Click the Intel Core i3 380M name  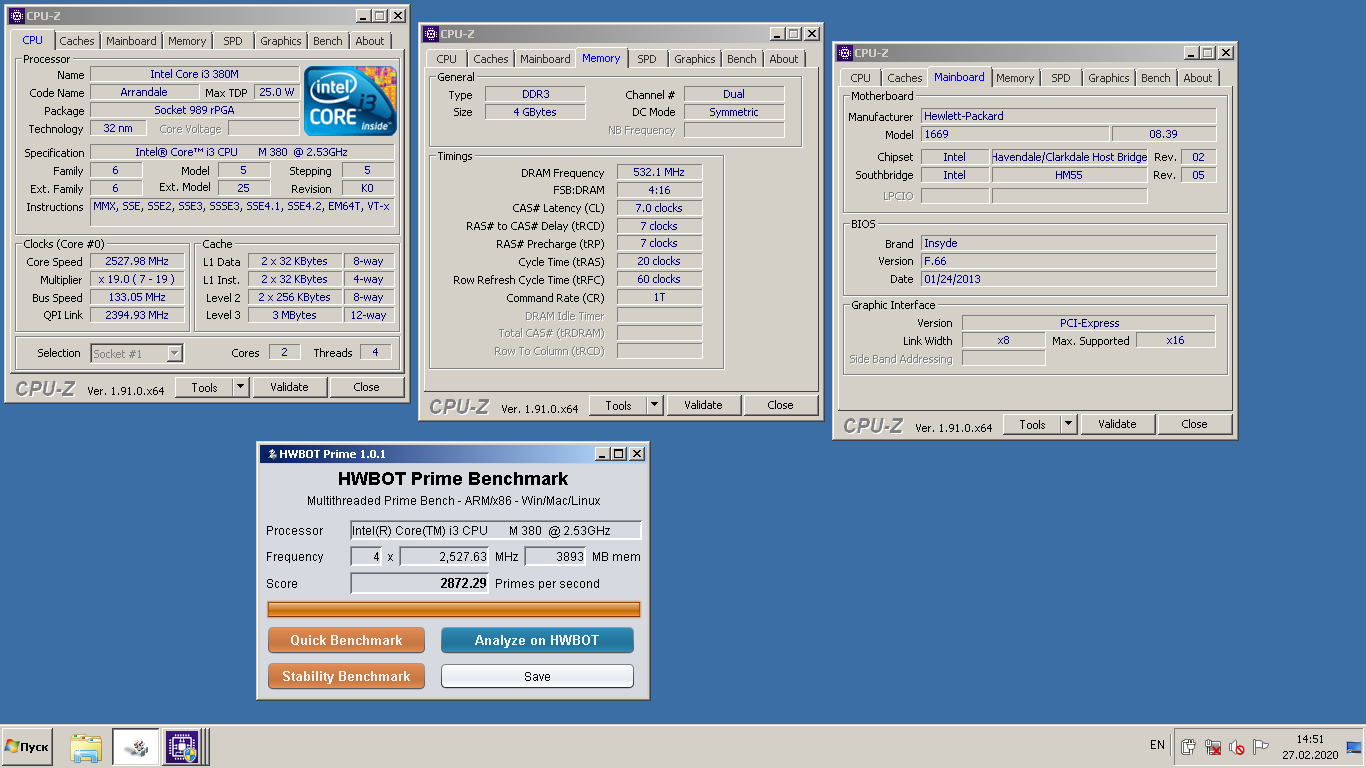tap(194, 74)
